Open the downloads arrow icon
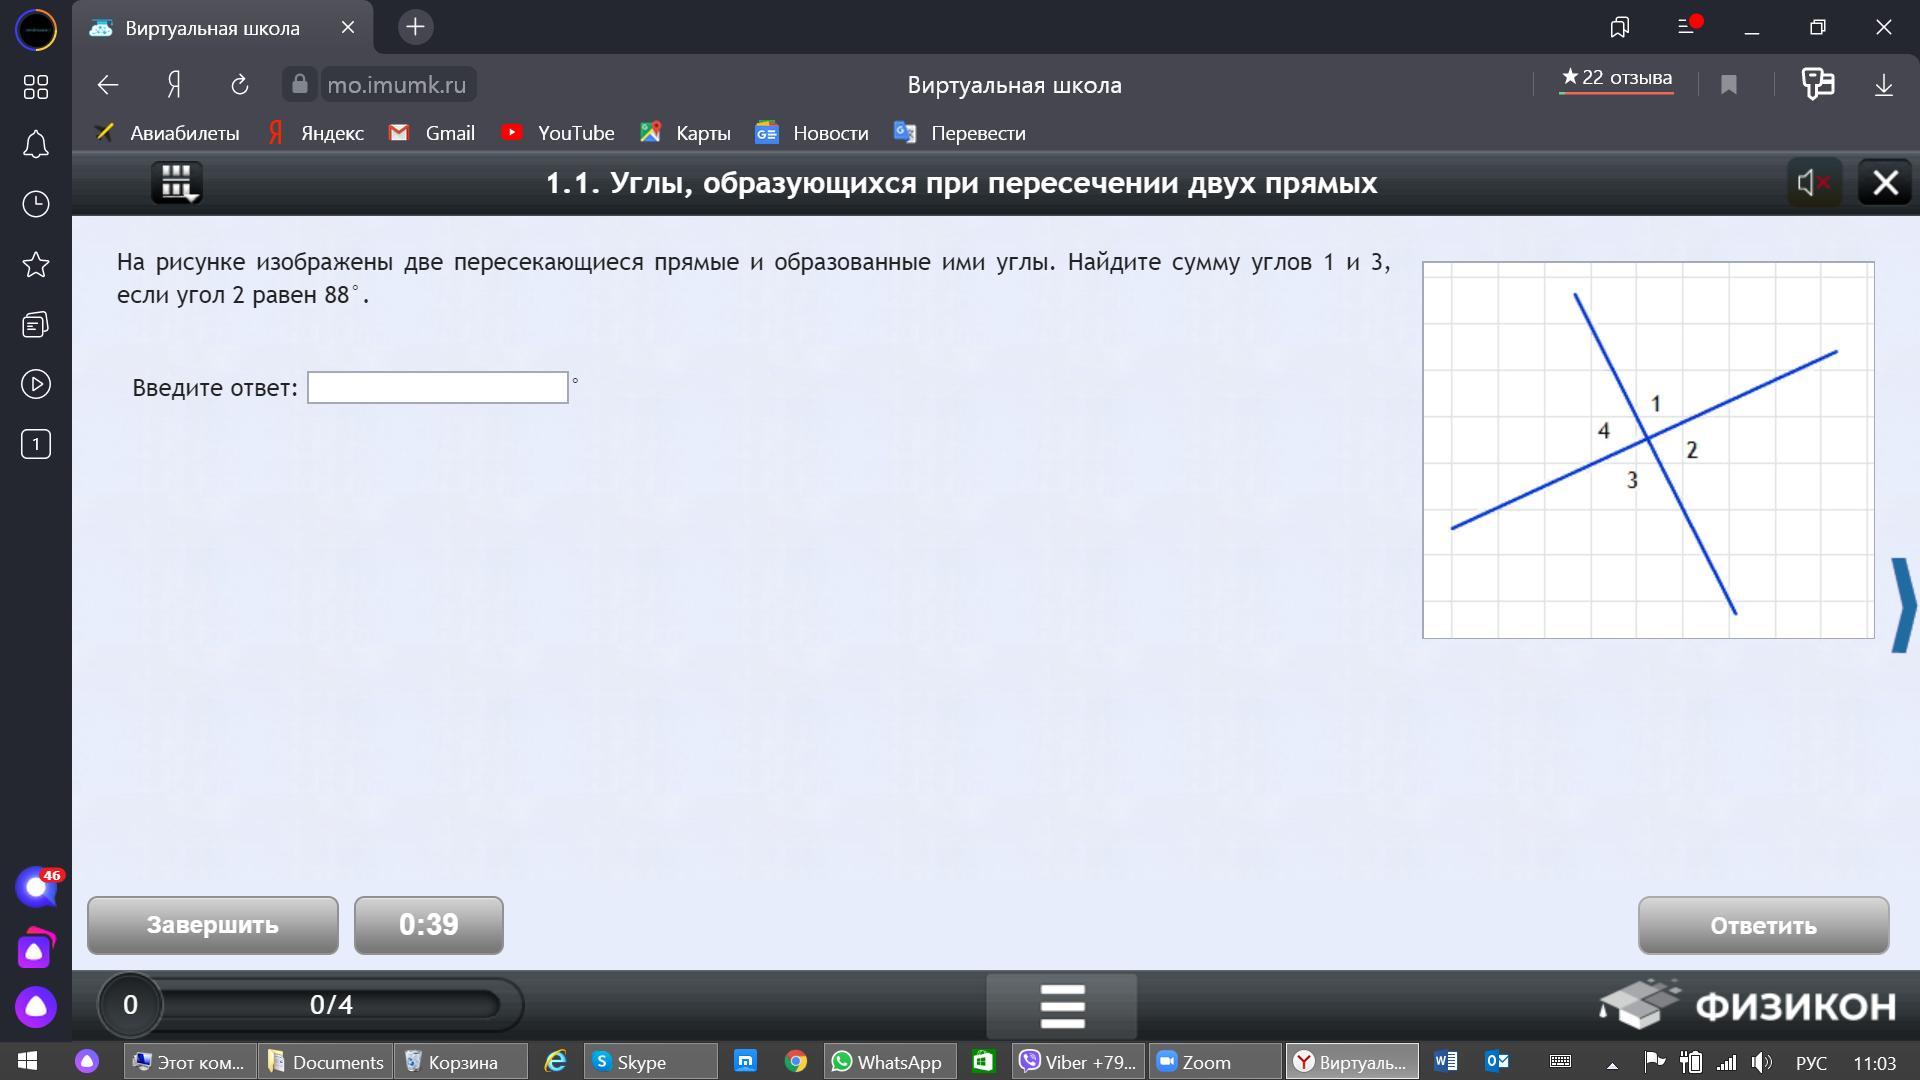The height and width of the screenshot is (1080, 1920). pyautogui.click(x=1883, y=85)
